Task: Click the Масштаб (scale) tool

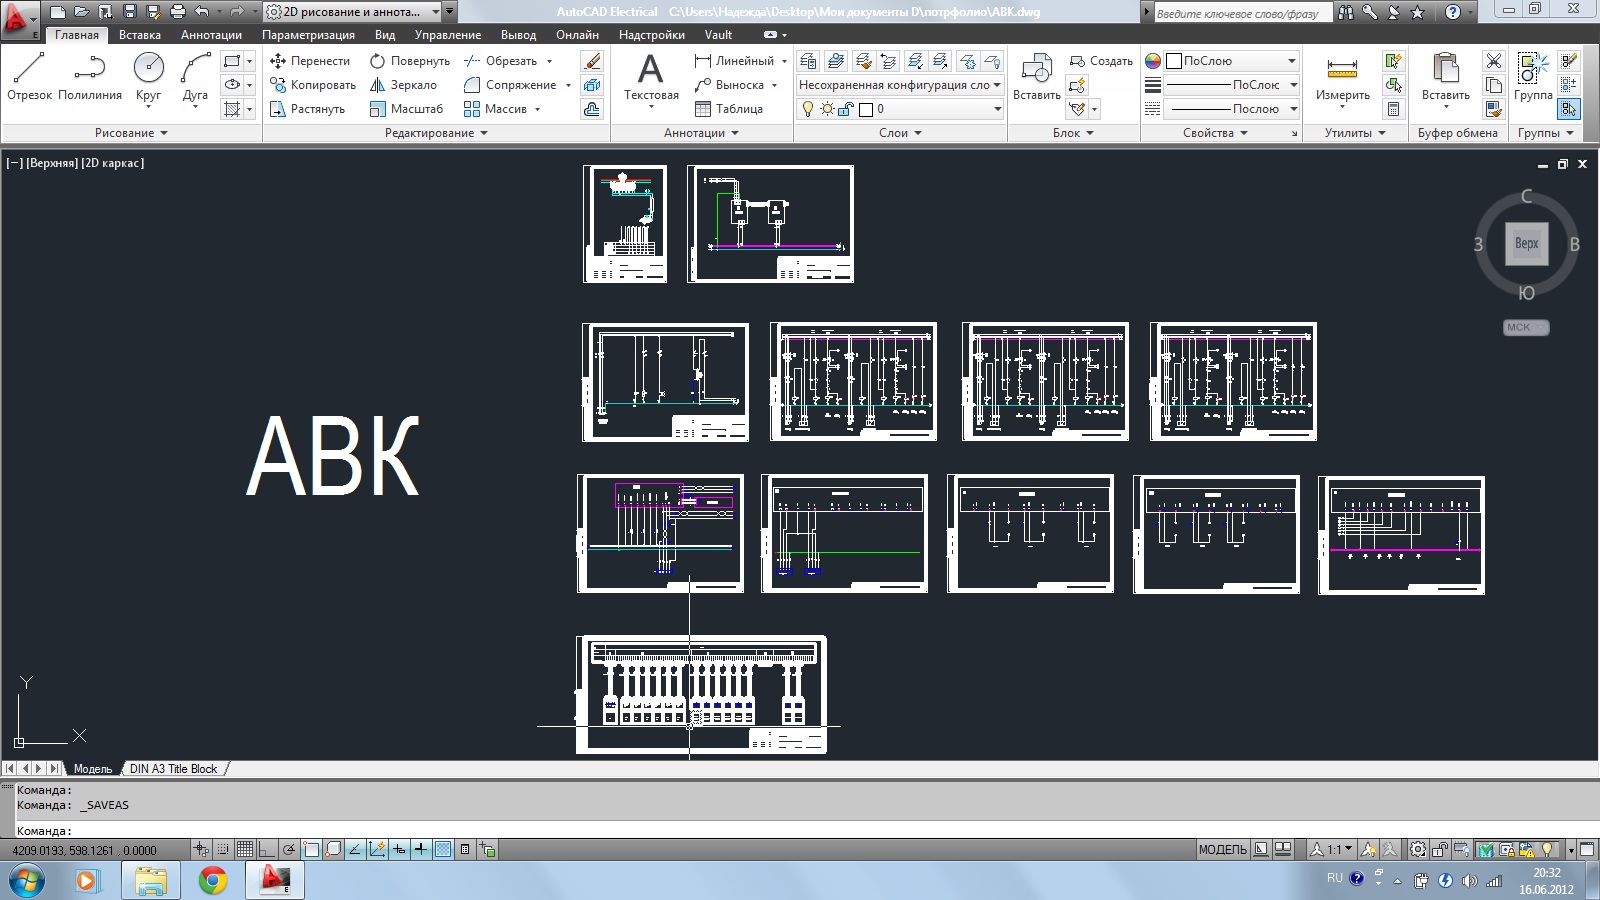Action: pos(407,109)
